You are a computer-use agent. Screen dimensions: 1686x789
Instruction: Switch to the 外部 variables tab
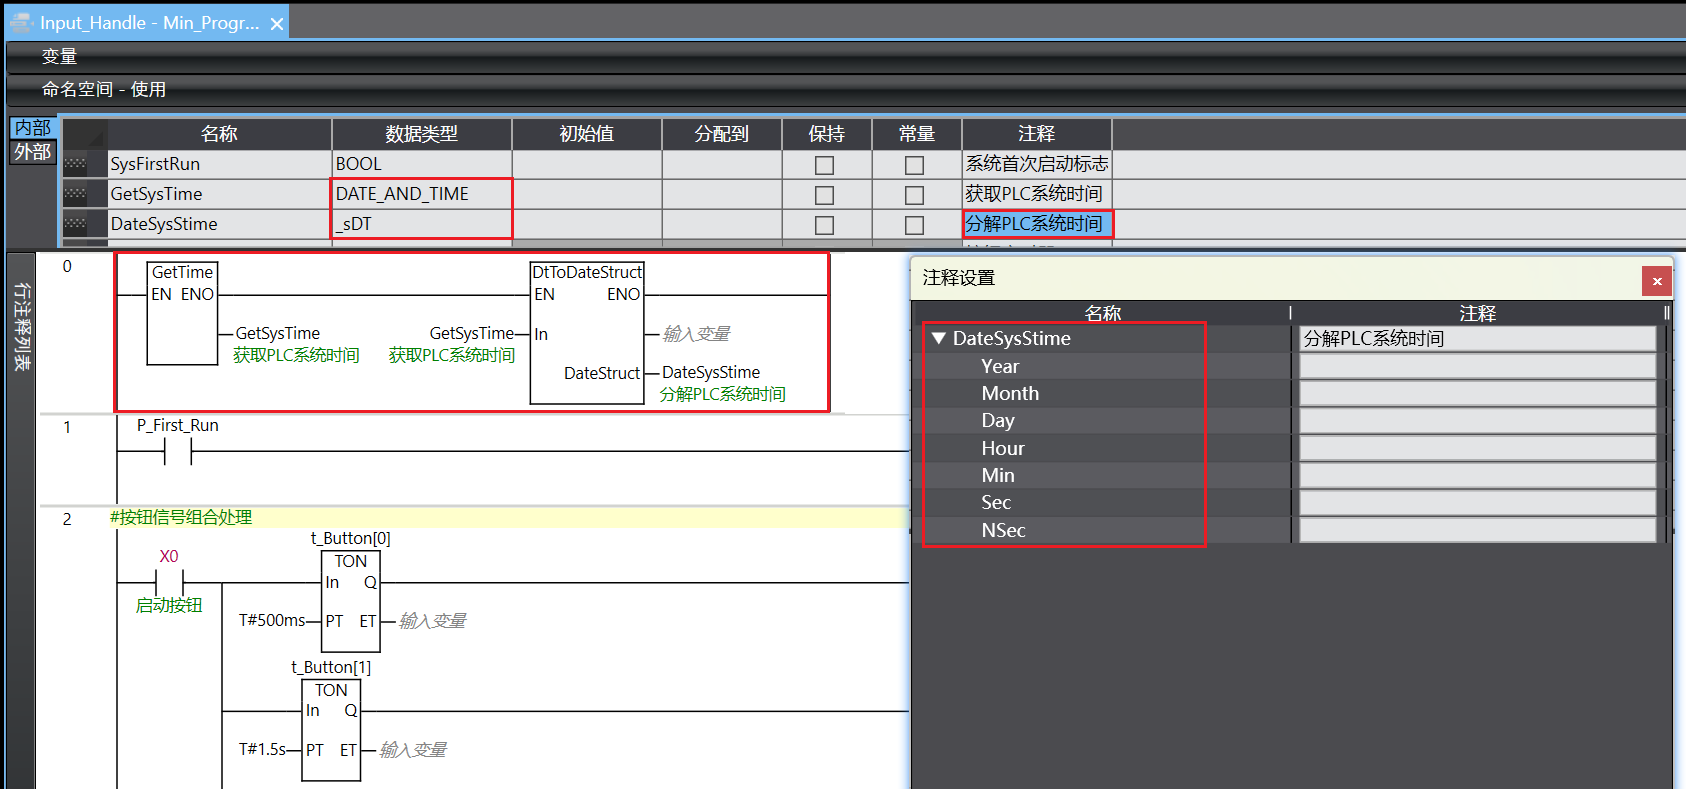32,152
